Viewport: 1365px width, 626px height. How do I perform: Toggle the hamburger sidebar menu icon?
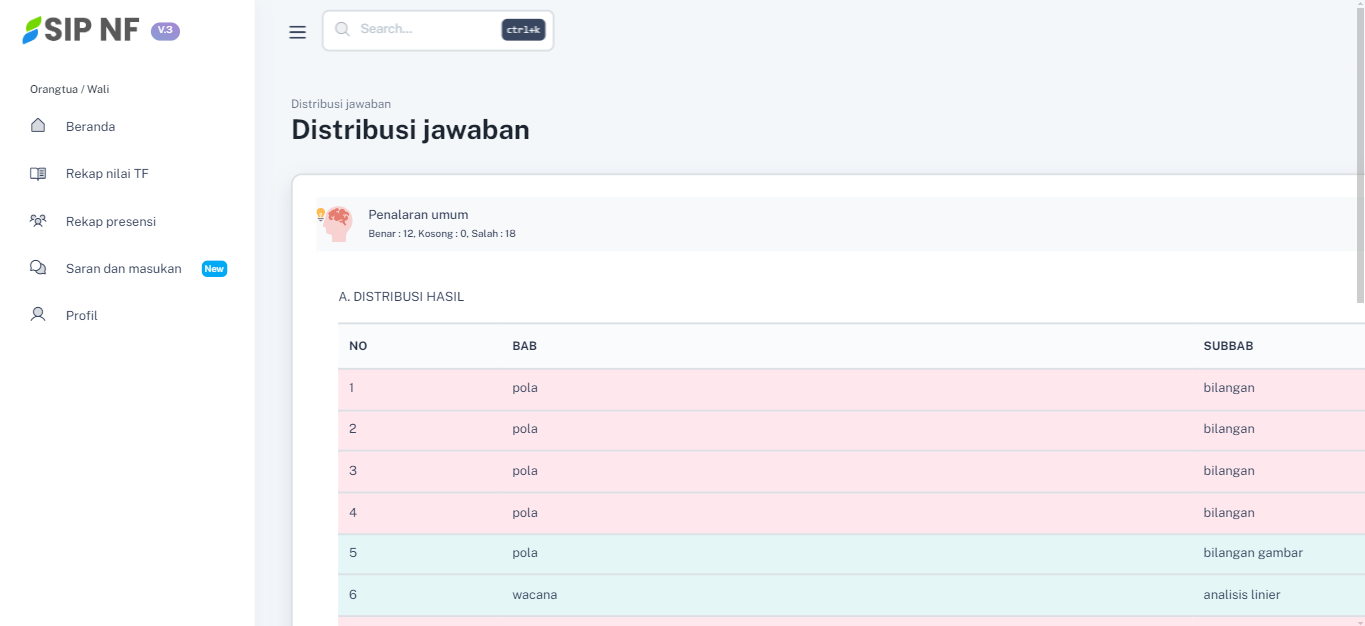coord(297,32)
